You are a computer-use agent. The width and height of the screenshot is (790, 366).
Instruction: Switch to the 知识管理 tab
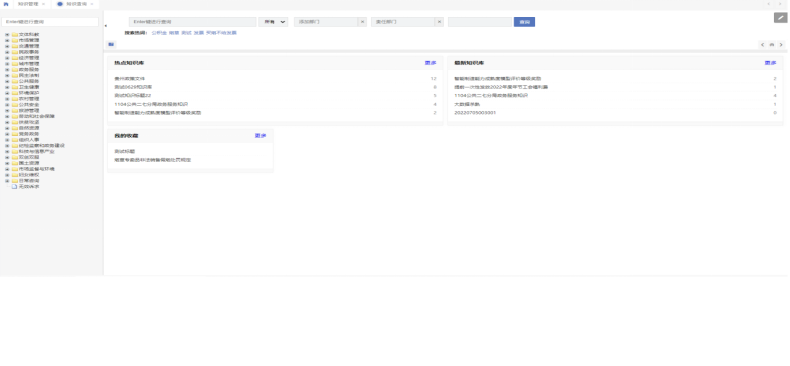point(28,4)
